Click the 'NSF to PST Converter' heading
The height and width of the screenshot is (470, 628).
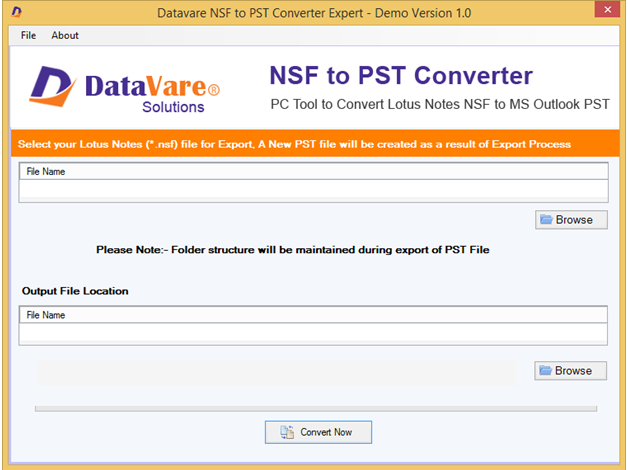click(x=401, y=75)
